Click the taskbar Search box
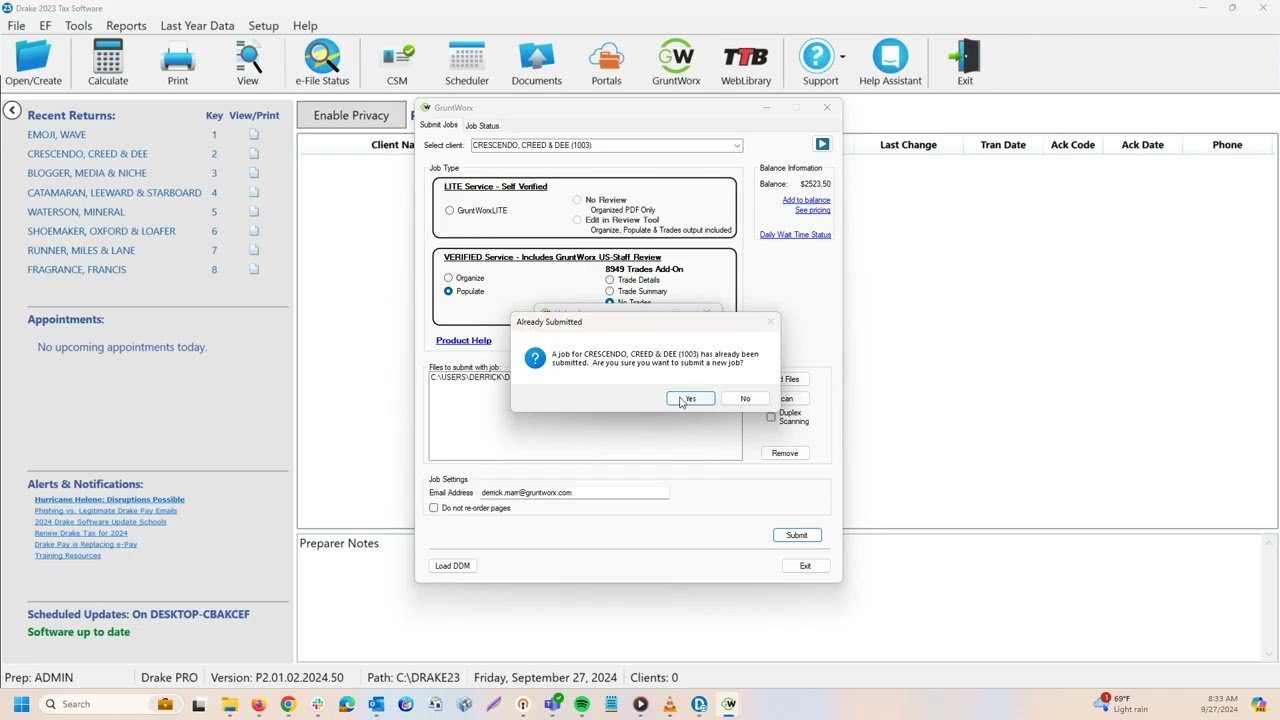This screenshot has height=720, width=1280. click(110, 704)
